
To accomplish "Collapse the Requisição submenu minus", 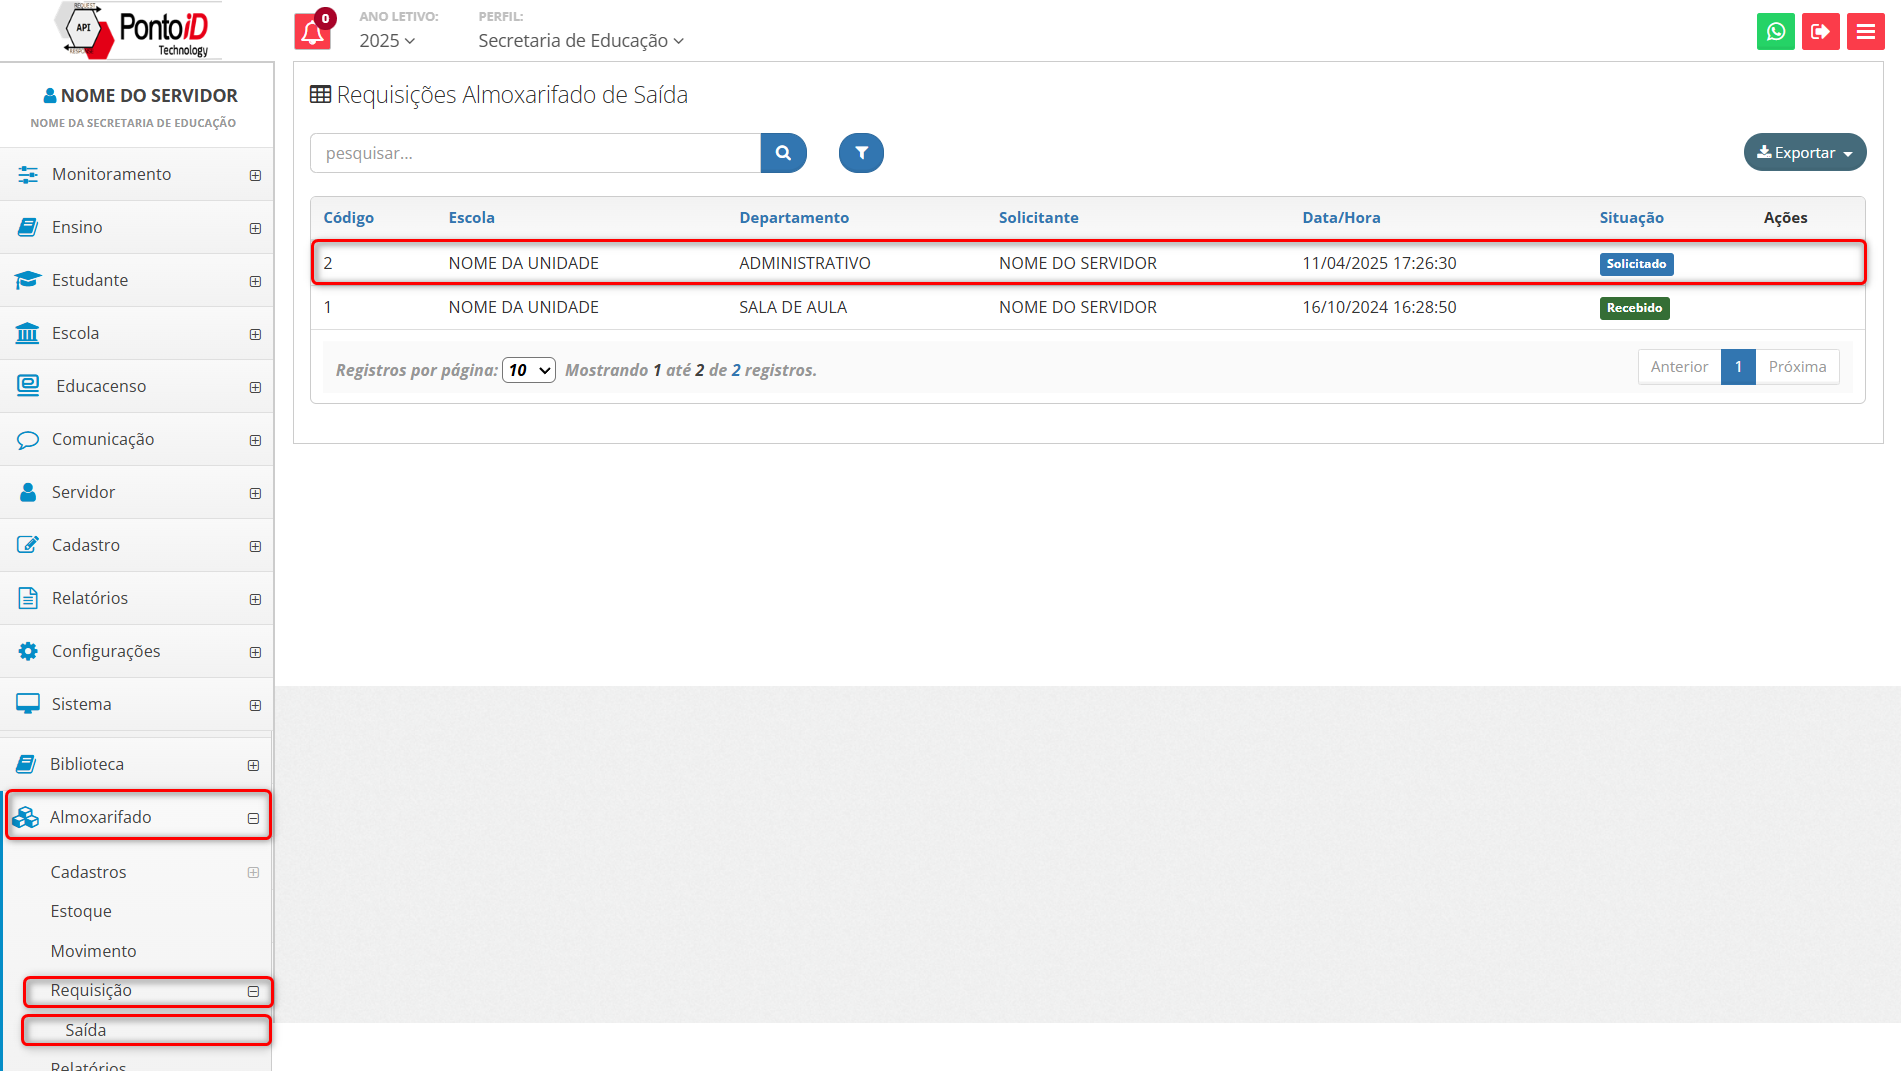I will [x=253, y=991].
